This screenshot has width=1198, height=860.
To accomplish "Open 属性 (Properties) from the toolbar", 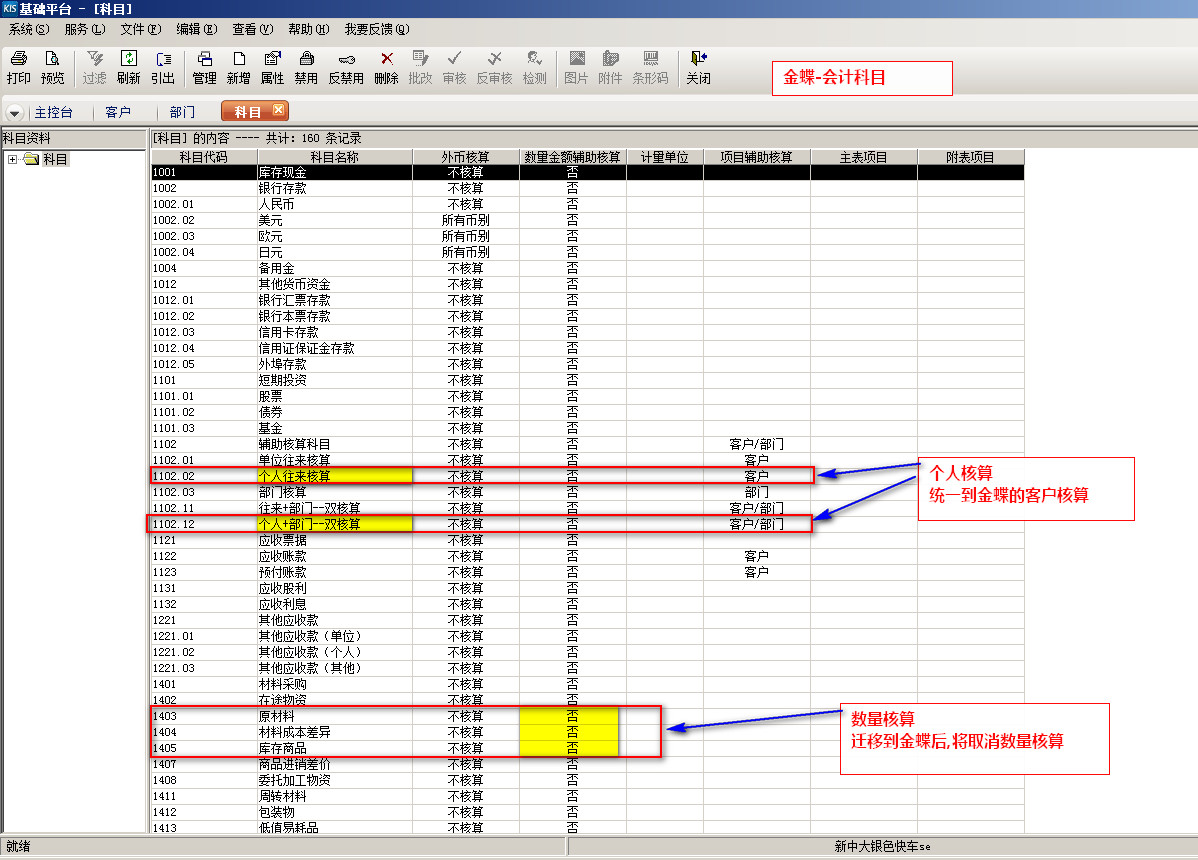I will [272, 67].
